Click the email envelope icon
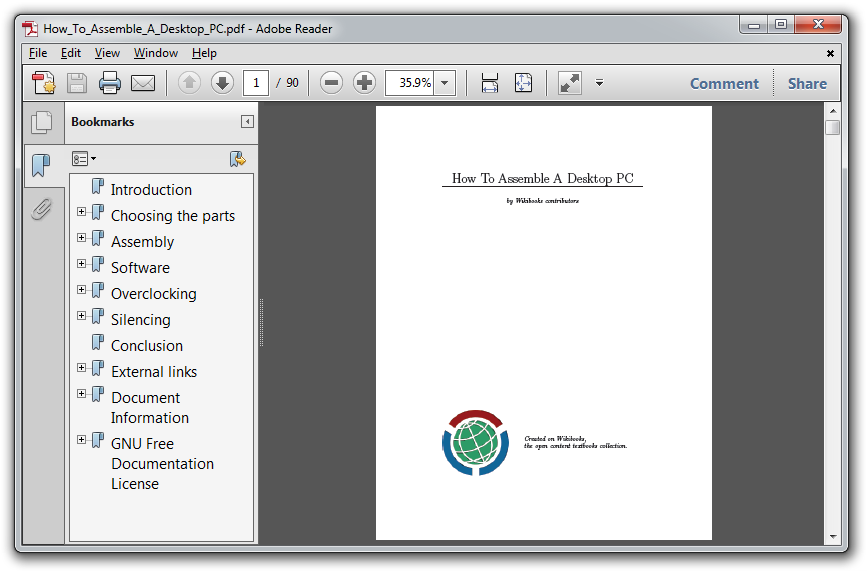This screenshot has width=867, height=571. 143,83
